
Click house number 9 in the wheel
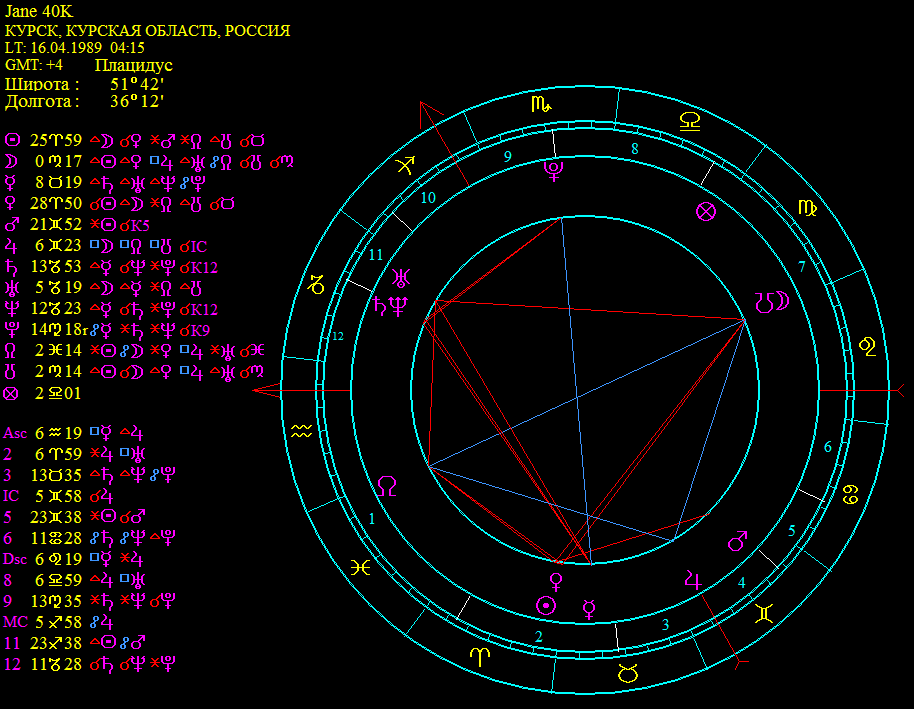(508, 156)
